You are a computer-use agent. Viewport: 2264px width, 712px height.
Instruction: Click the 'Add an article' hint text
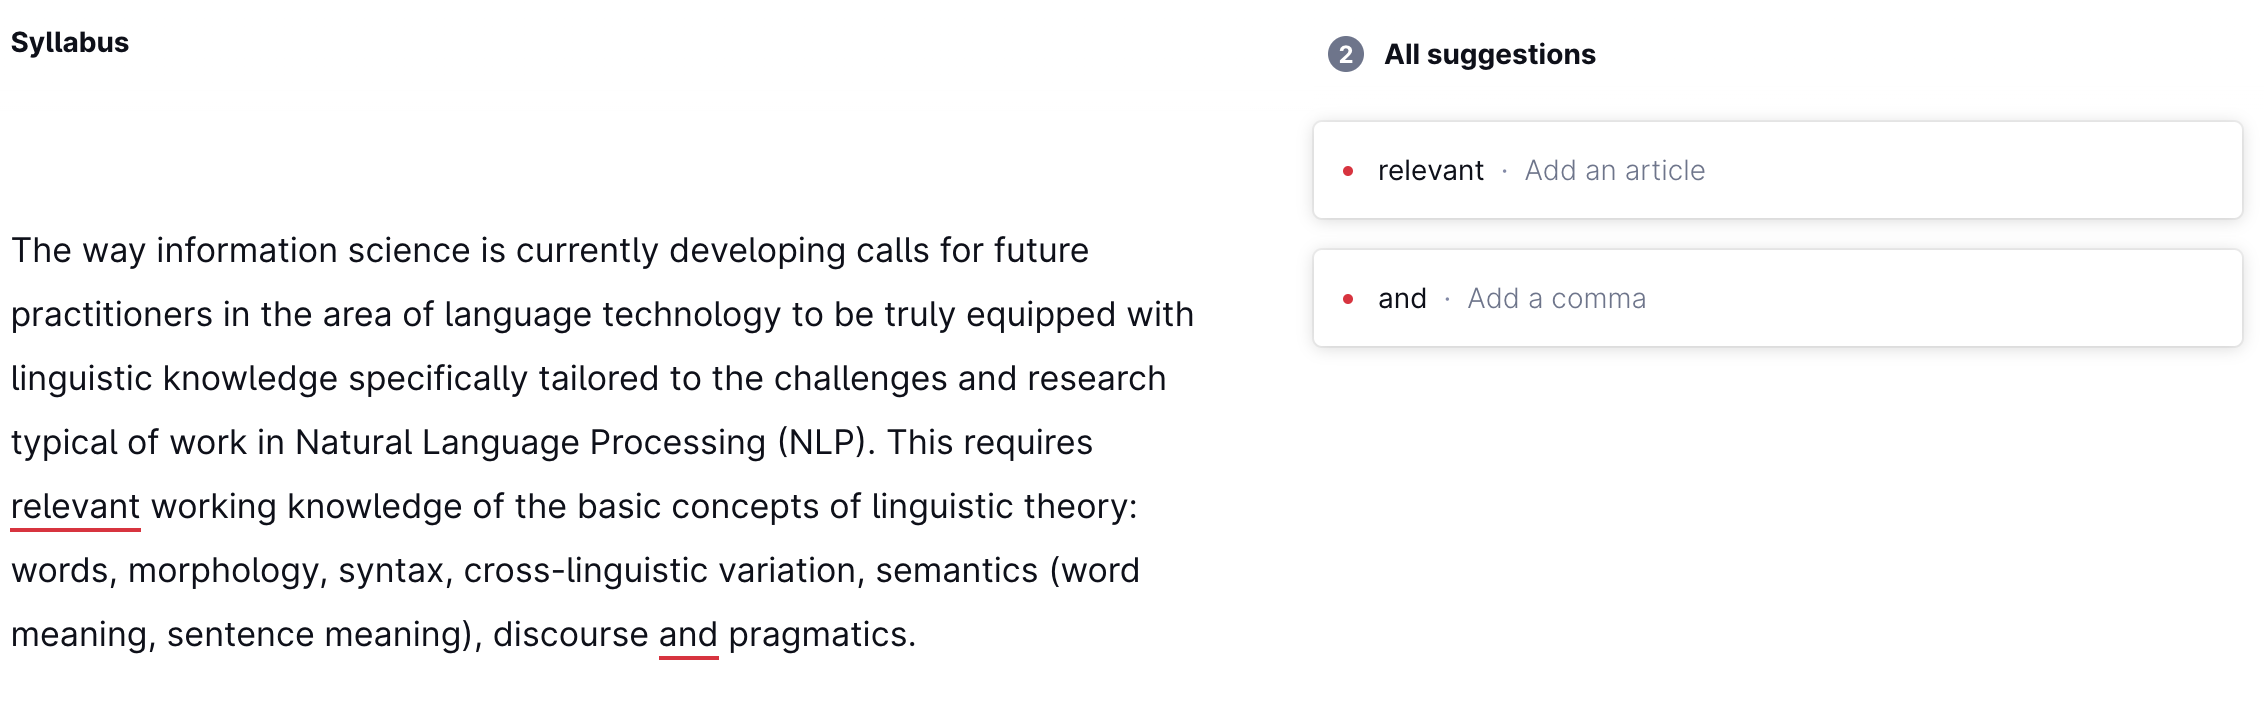click(x=1614, y=171)
